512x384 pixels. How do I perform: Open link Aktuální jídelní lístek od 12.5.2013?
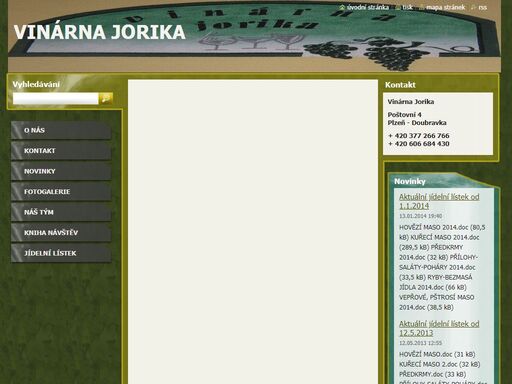click(x=439, y=328)
